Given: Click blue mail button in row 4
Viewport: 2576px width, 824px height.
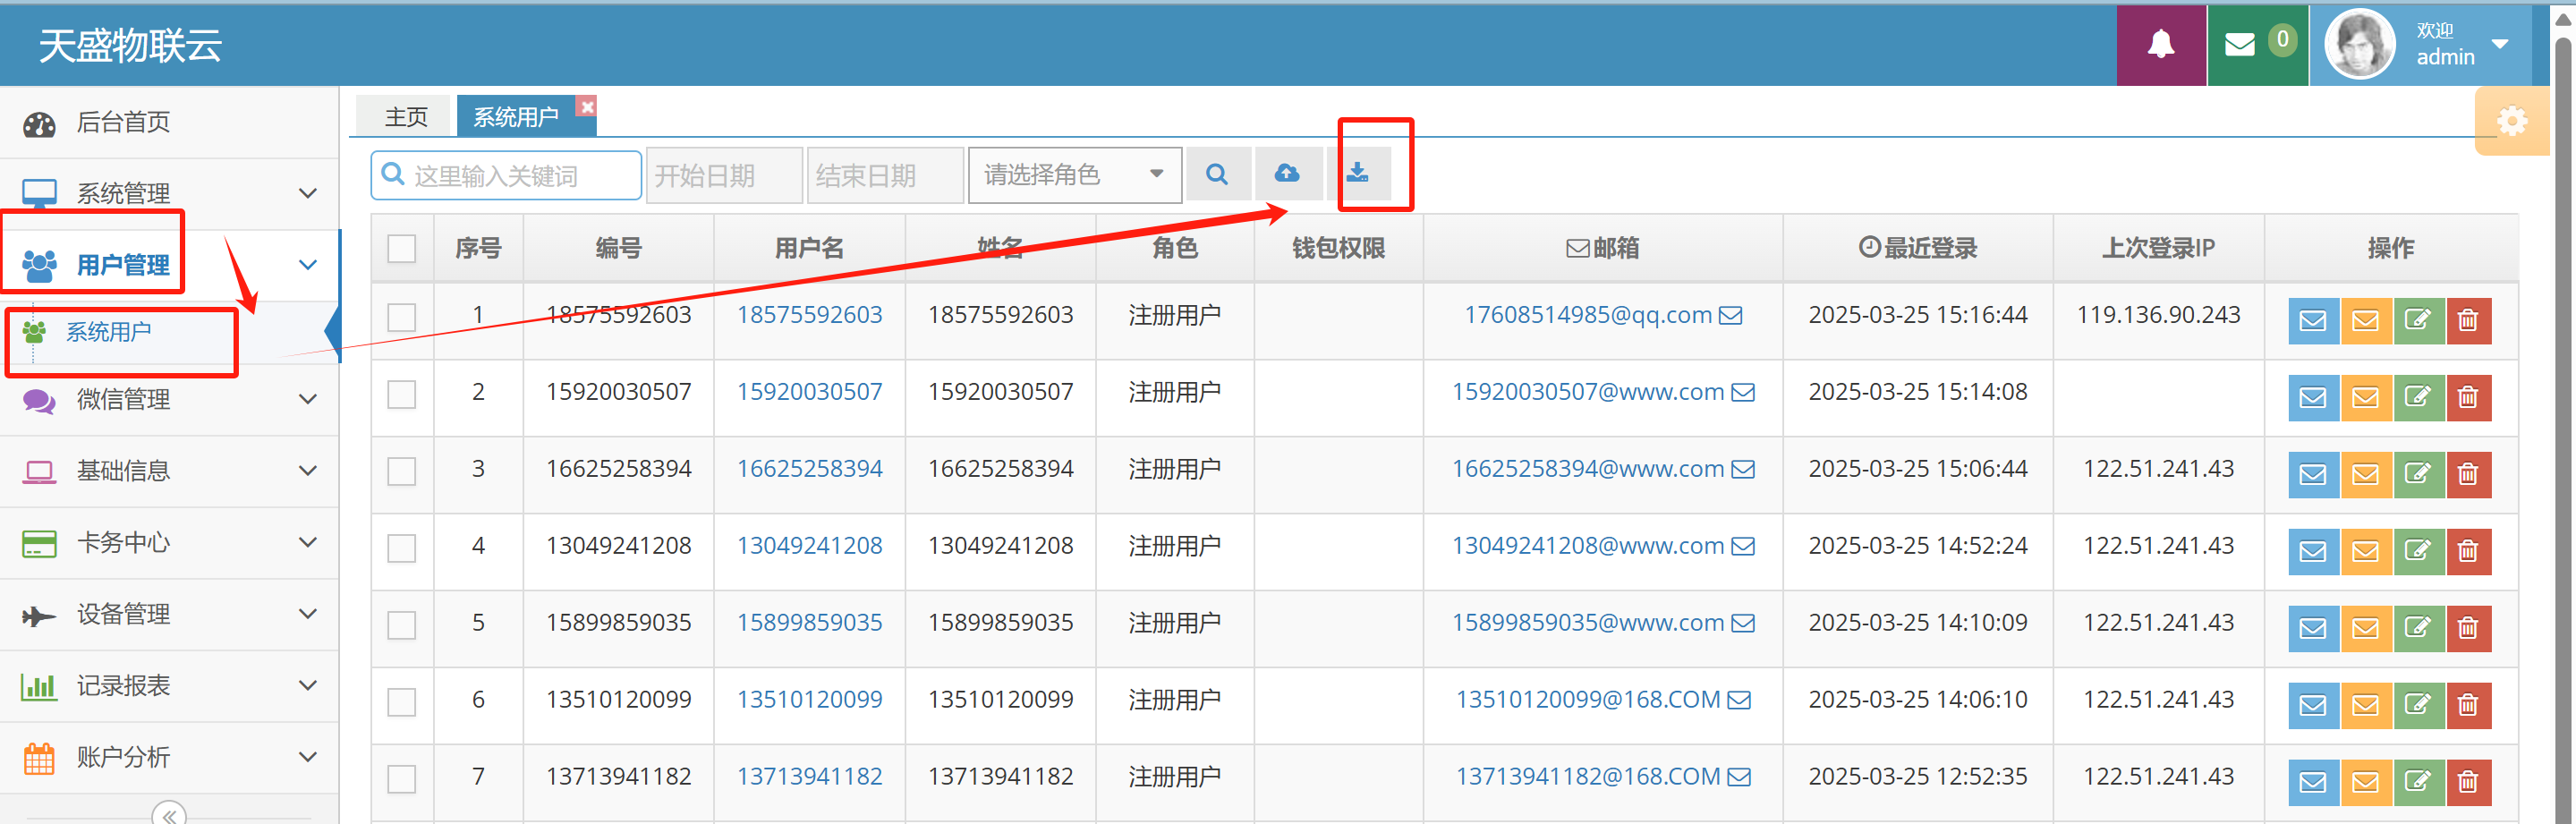Looking at the screenshot, I should click(2313, 552).
